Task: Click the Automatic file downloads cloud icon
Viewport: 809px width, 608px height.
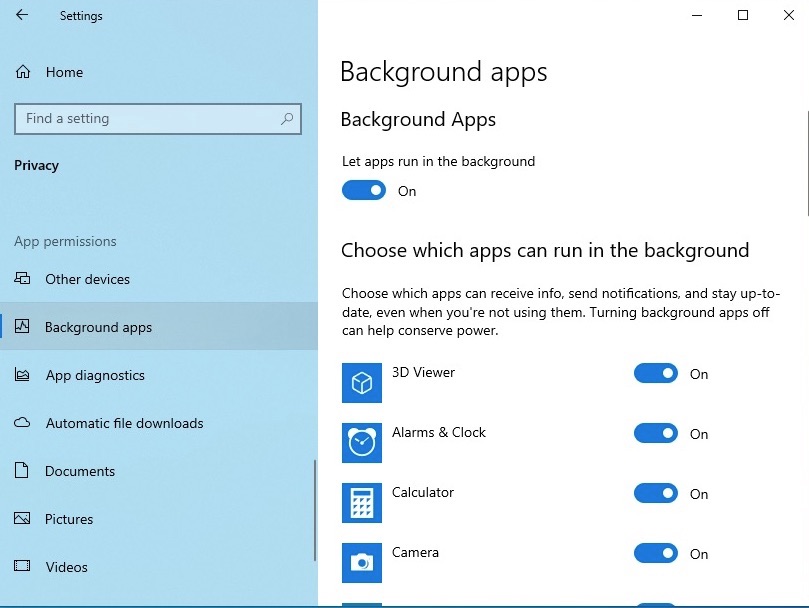Action: click(22, 423)
